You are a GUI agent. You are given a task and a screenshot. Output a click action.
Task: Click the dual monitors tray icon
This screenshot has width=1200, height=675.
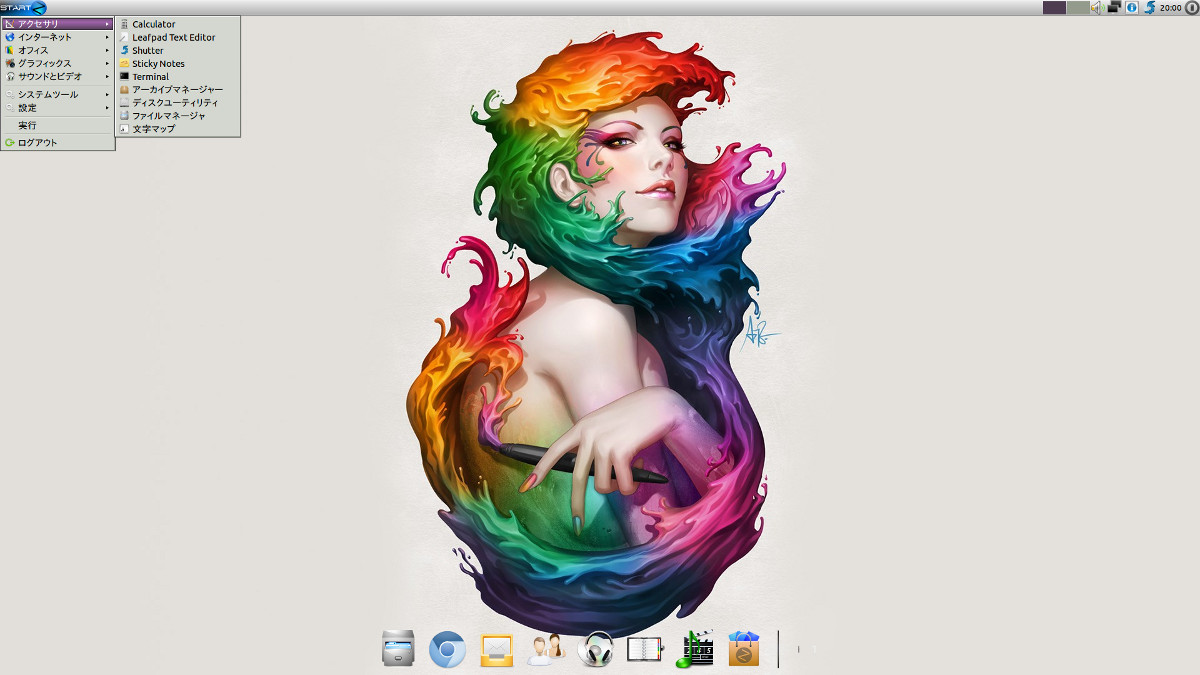[x=1114, y=7]
